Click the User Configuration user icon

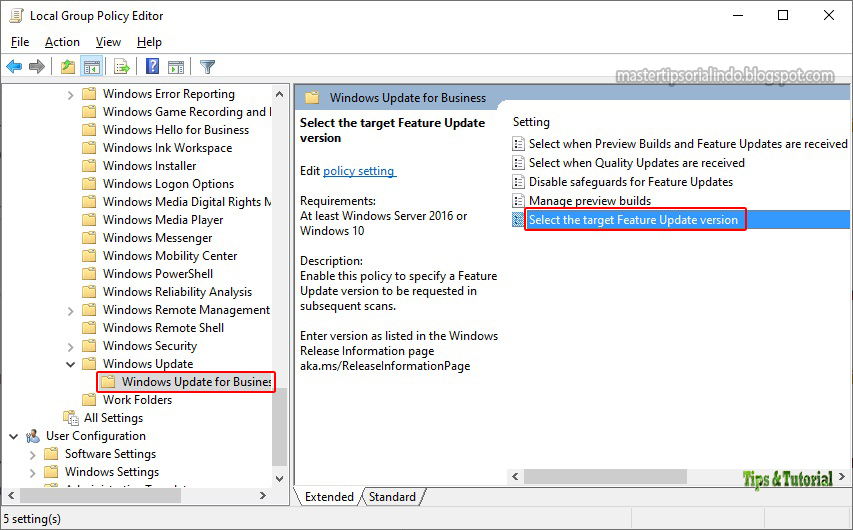pos(33,436)
